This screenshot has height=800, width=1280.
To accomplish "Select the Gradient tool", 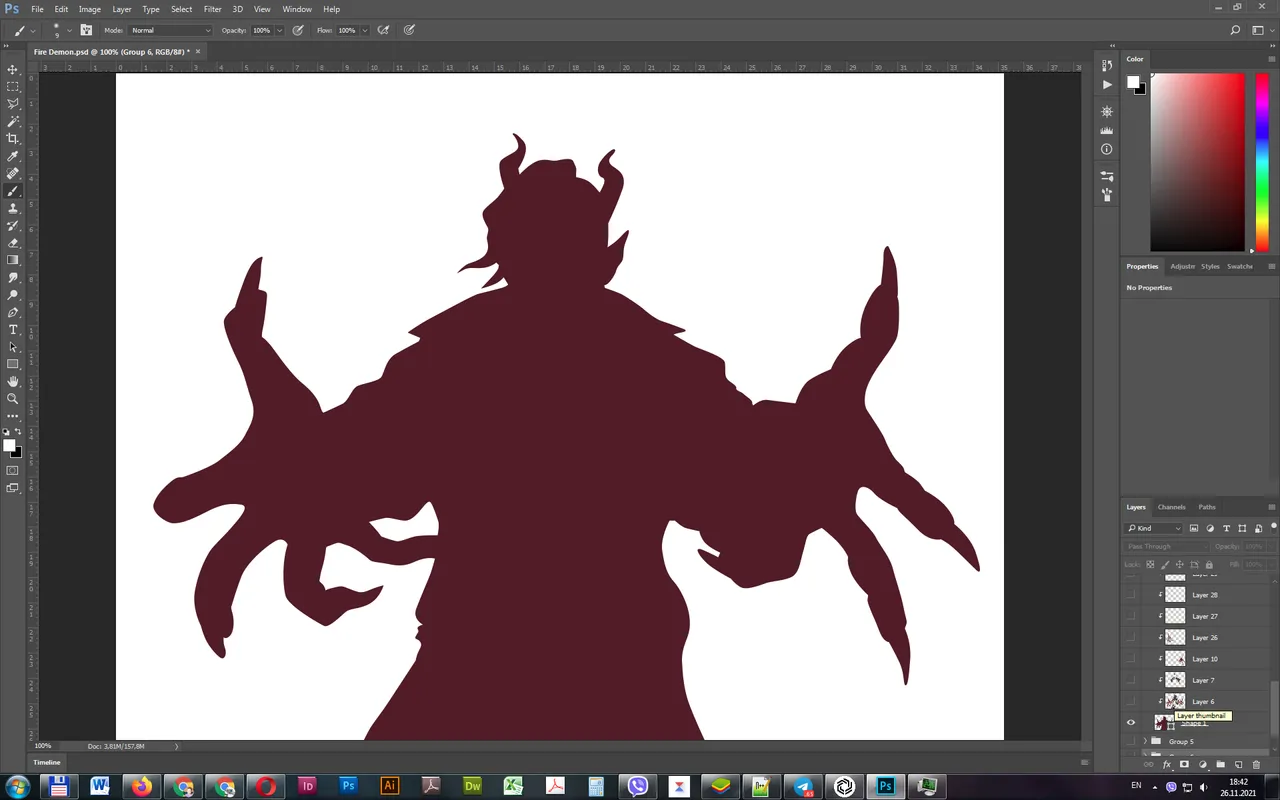I will pos(13,260).
